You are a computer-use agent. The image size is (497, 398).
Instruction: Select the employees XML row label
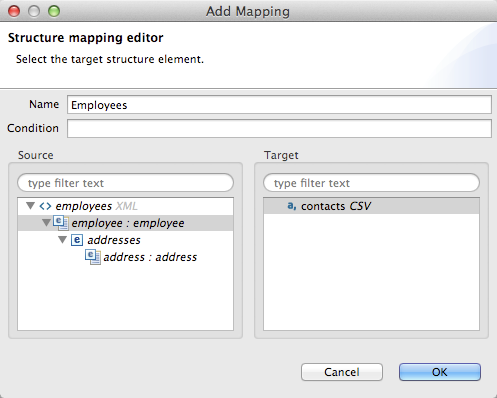(x=96, y=206)
